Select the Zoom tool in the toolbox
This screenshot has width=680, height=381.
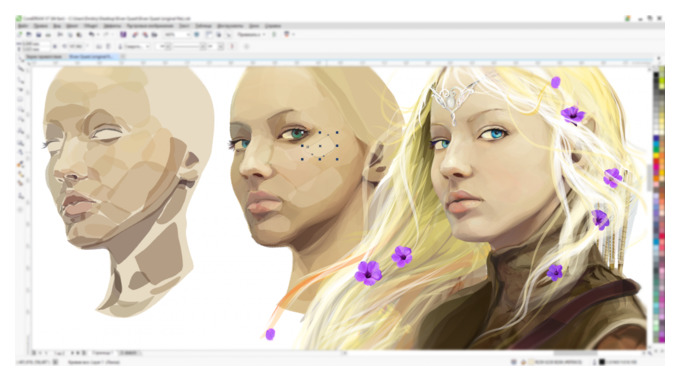click(20, 90)
